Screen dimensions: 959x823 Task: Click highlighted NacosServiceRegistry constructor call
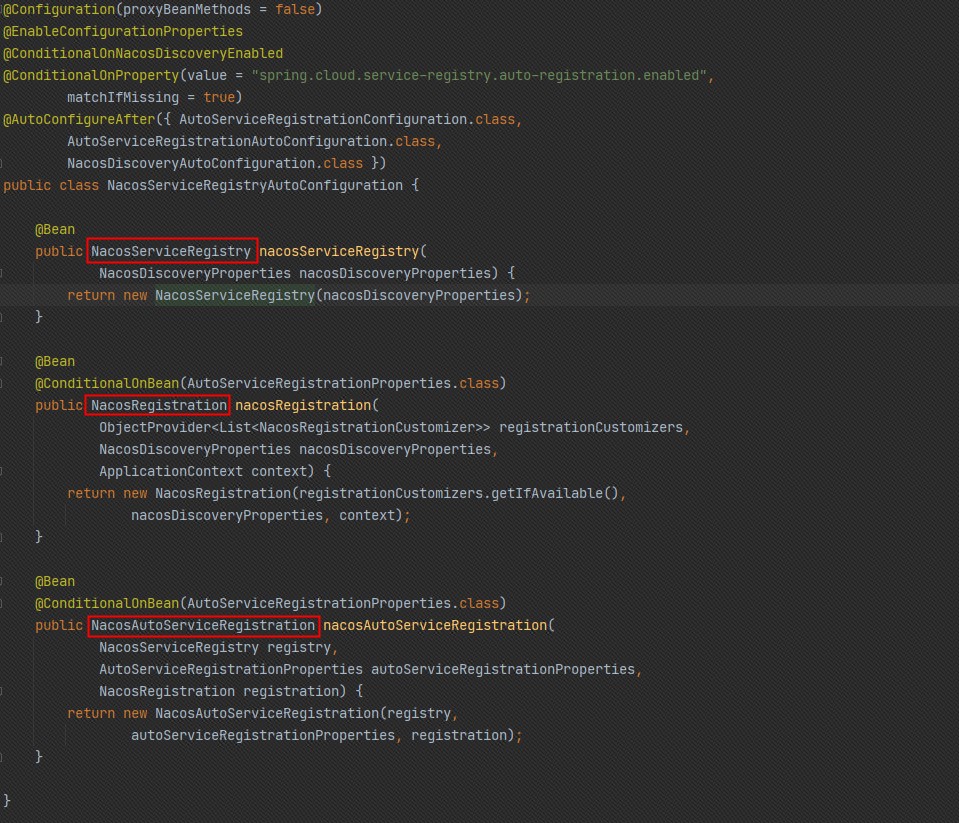point(235,295)
